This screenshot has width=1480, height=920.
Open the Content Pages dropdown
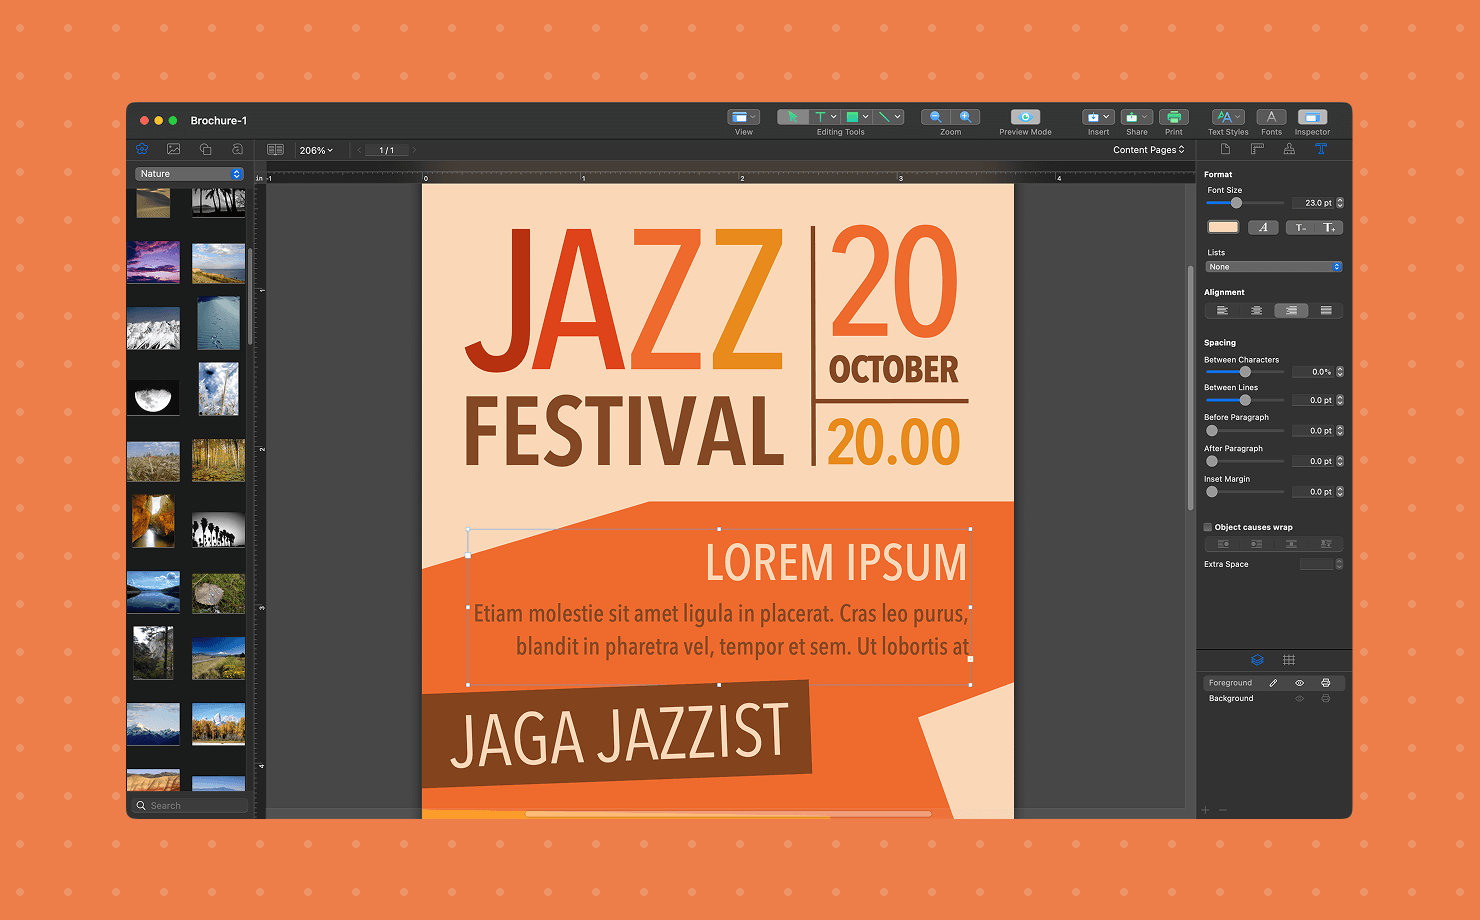(1148, 149)
